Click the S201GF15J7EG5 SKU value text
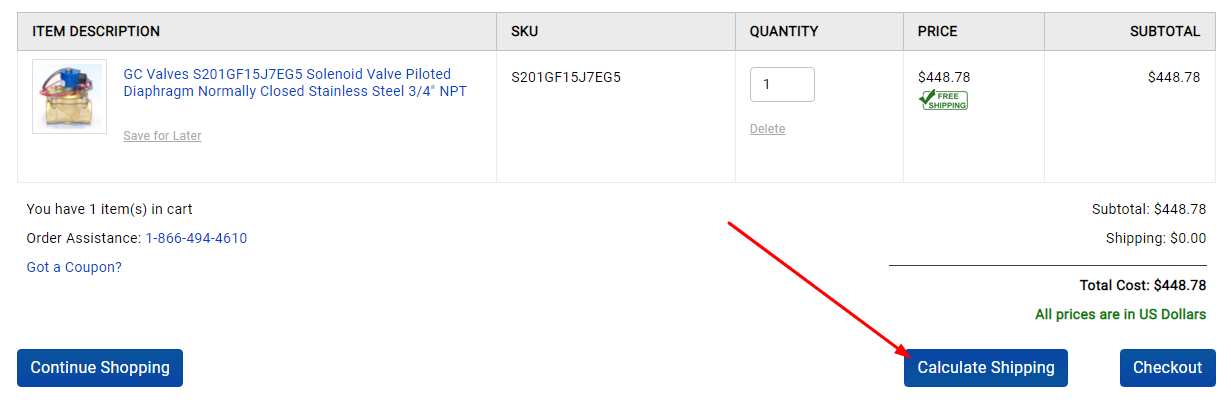 point(565,77)
